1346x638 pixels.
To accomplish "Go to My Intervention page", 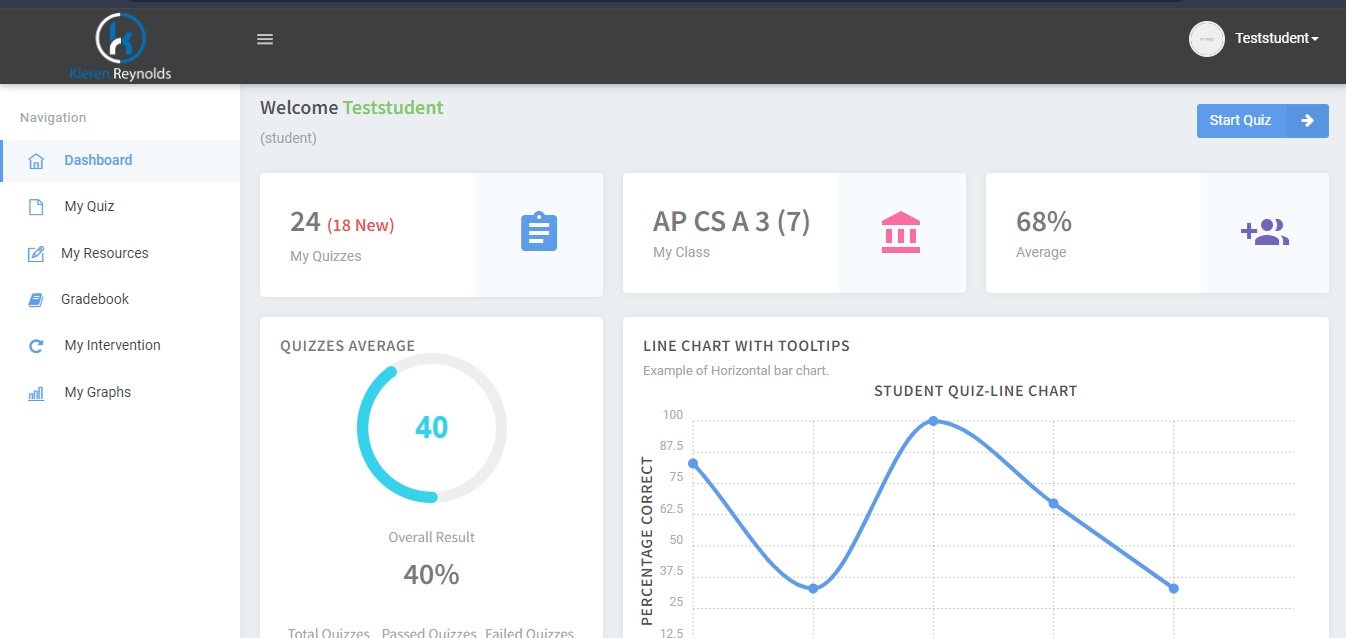I will tap(112, 345).
